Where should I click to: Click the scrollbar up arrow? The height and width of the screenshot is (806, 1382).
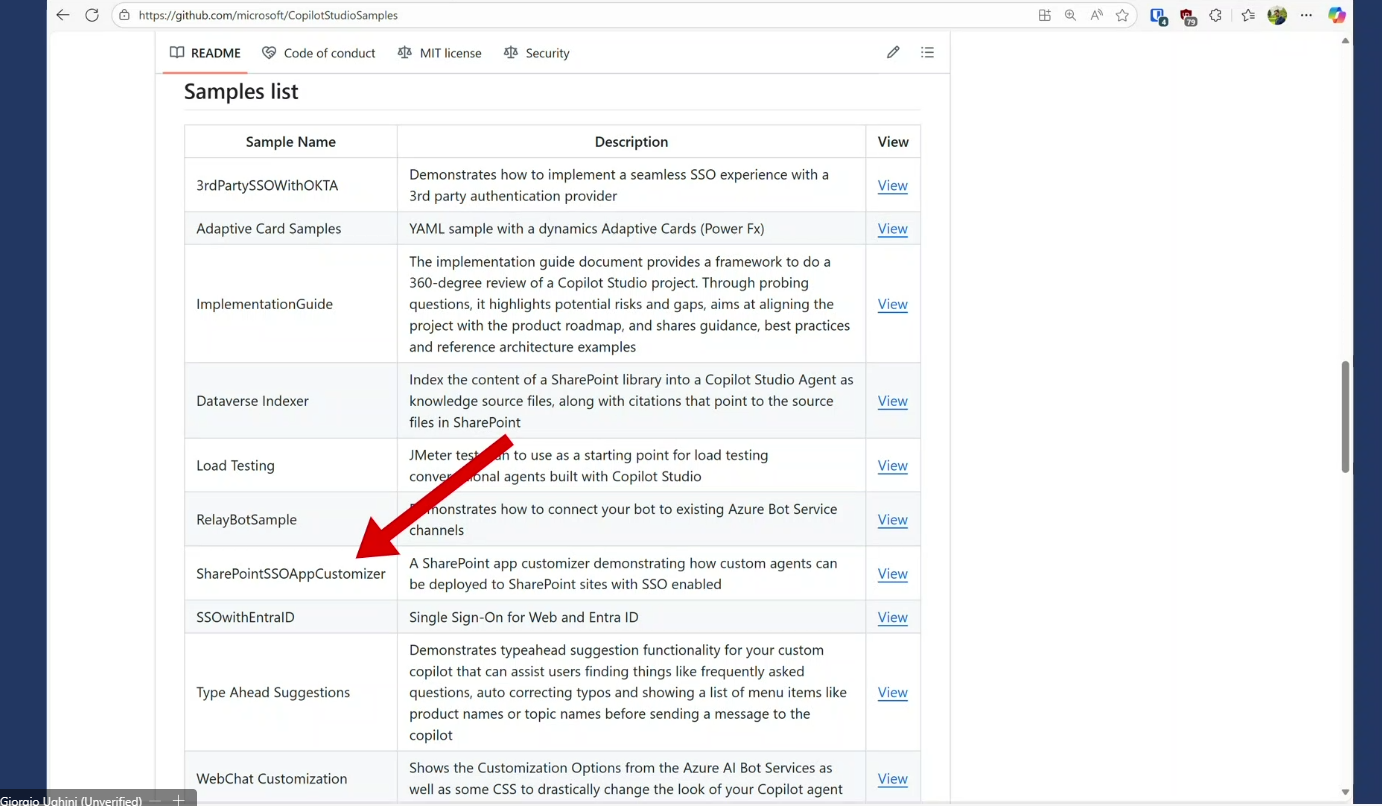1345,41
